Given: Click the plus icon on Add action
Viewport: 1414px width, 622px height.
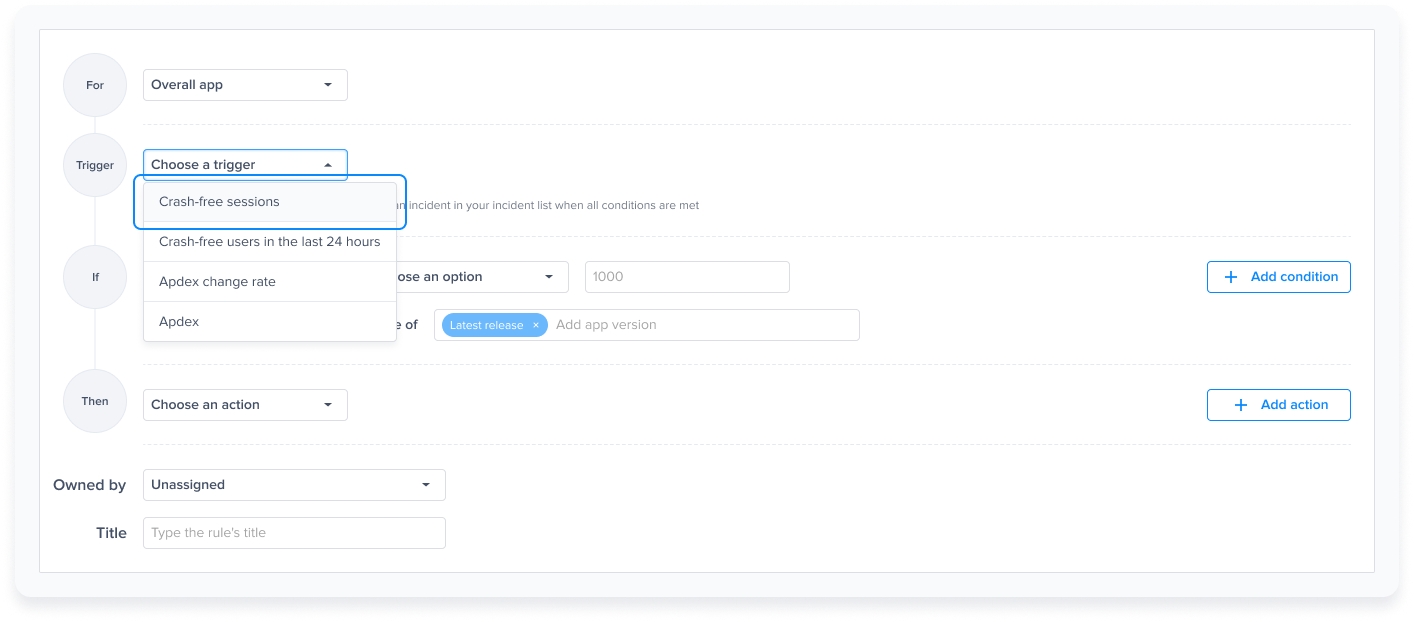Looking at the screenshot, I should [x=1241, y=405].
